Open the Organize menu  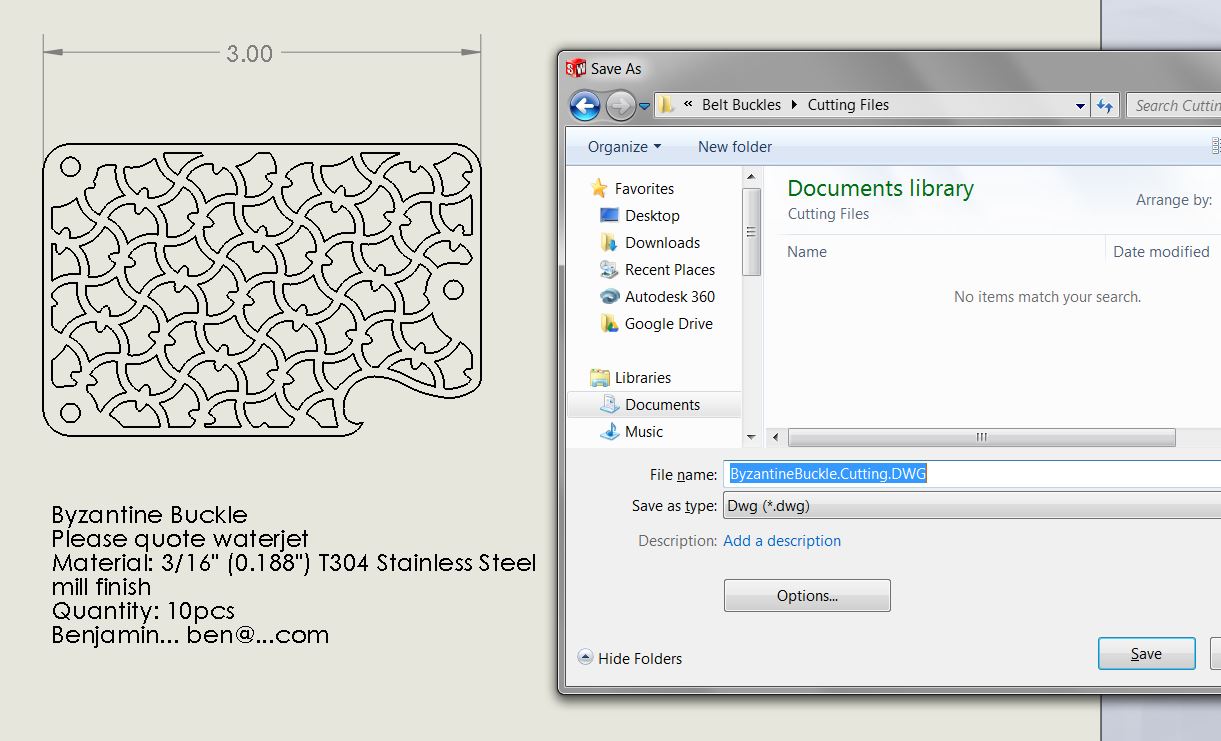(624, 147)
